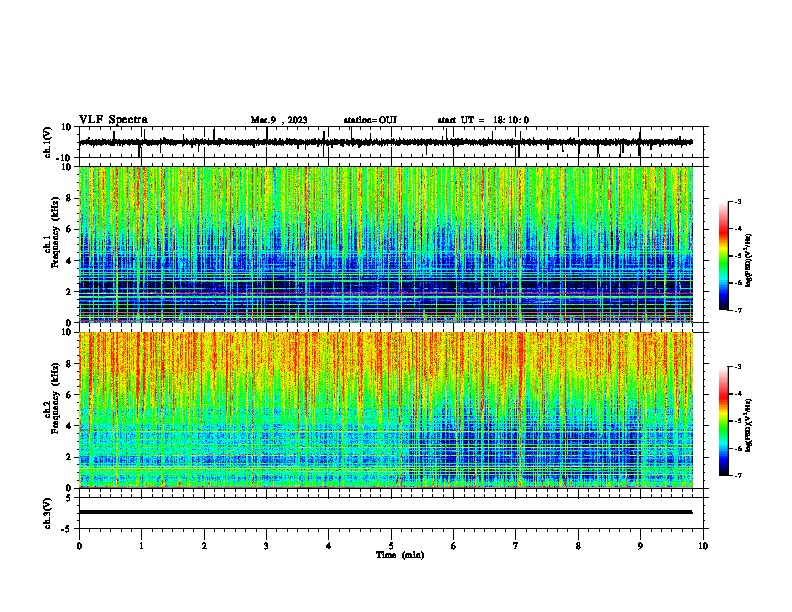792x612 pixels.
Task: Click the "station=OUI" header label
Action: pyautogui.click(x=370, y=120)
